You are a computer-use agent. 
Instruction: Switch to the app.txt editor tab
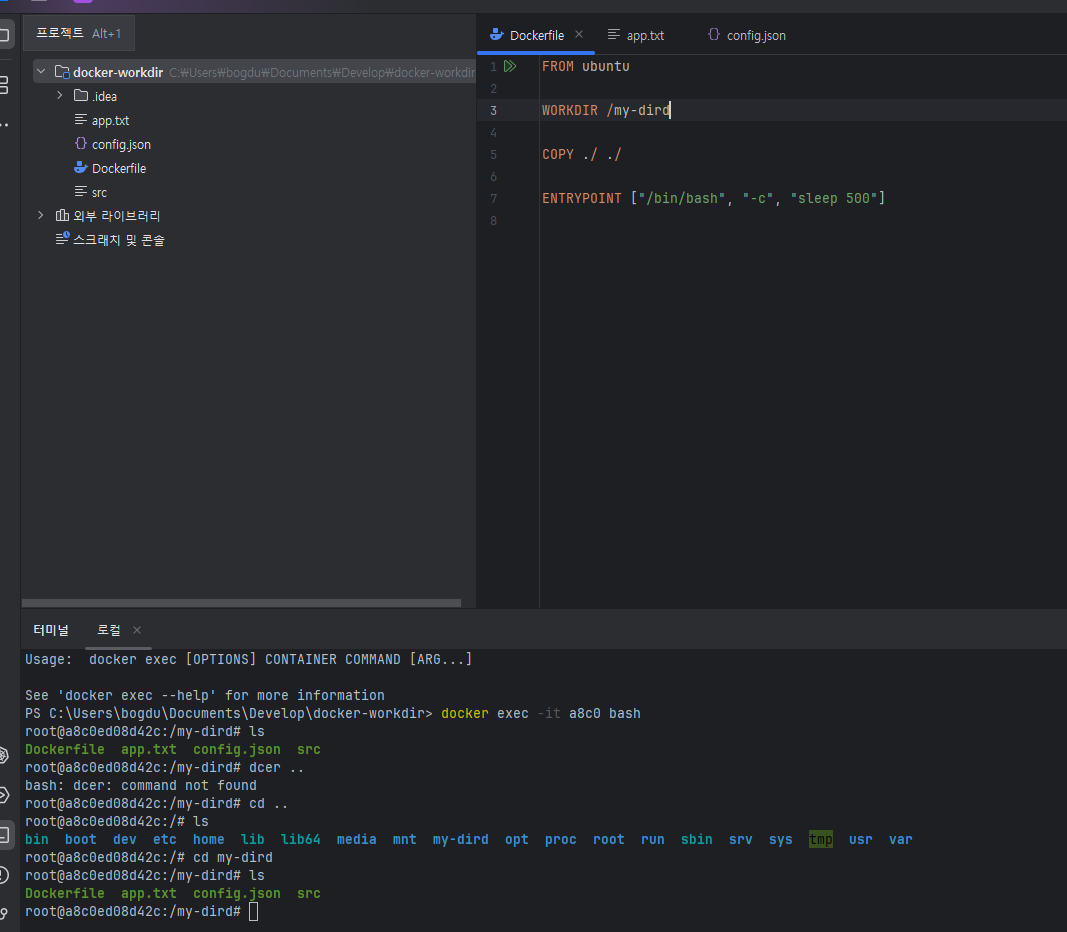636,35
